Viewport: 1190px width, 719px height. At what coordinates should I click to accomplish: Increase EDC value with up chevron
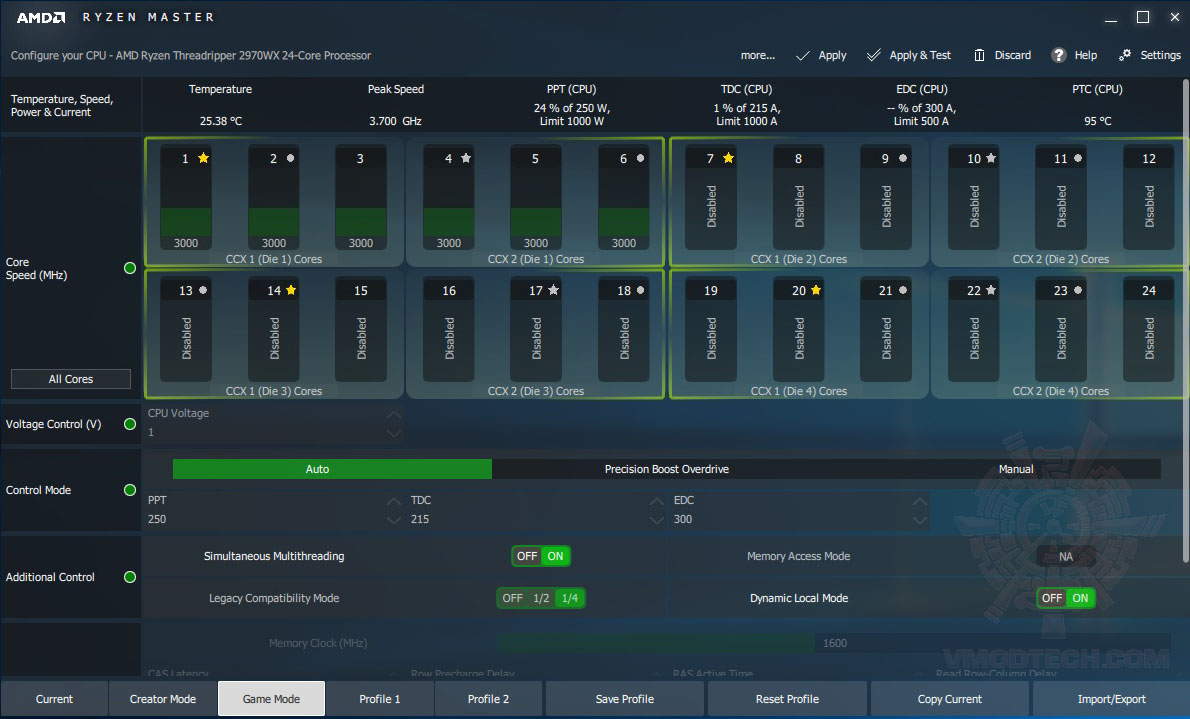tap(920, 501)
